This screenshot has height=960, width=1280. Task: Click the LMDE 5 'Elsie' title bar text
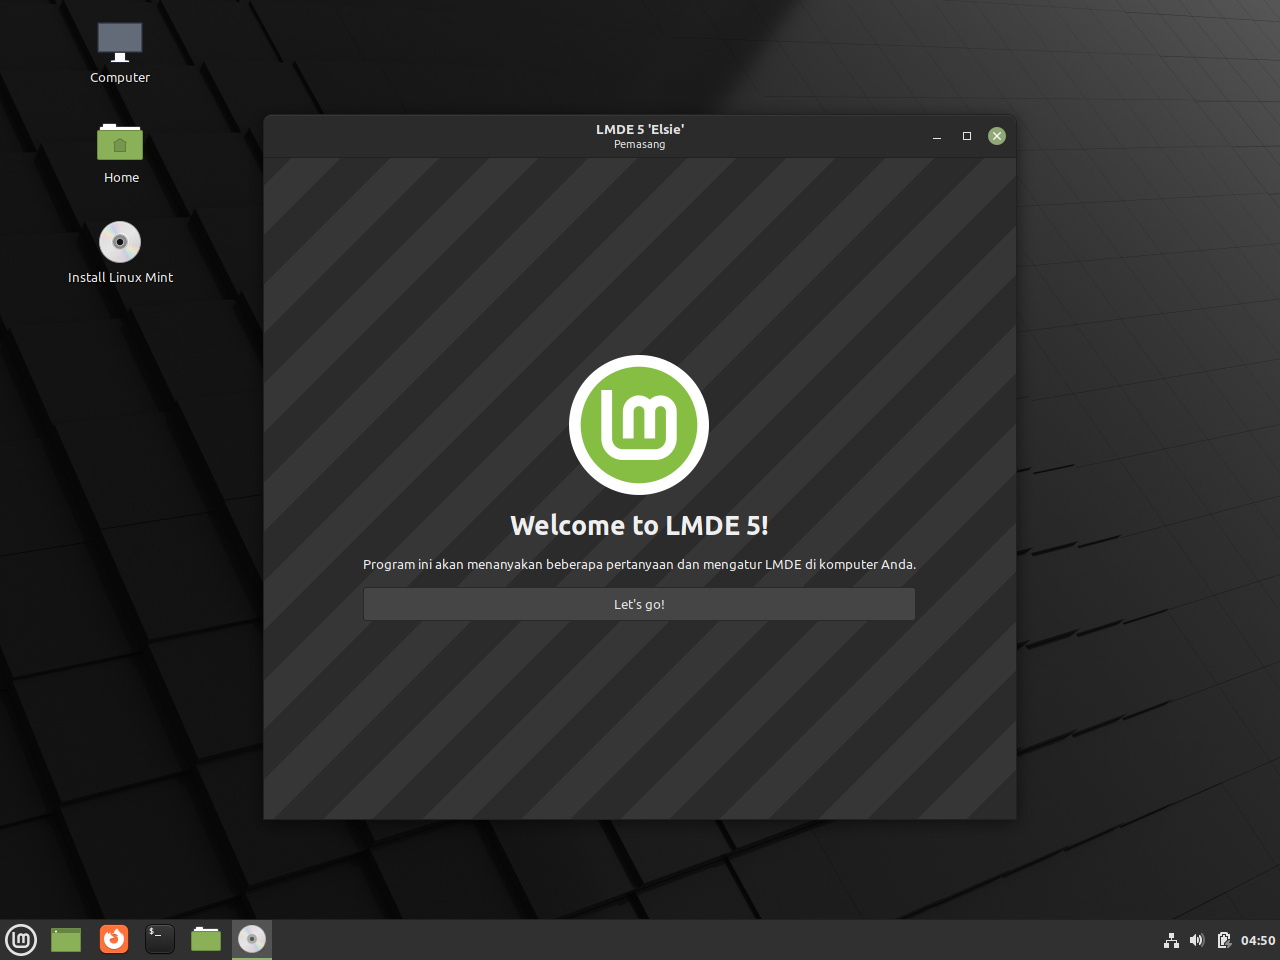640,129
